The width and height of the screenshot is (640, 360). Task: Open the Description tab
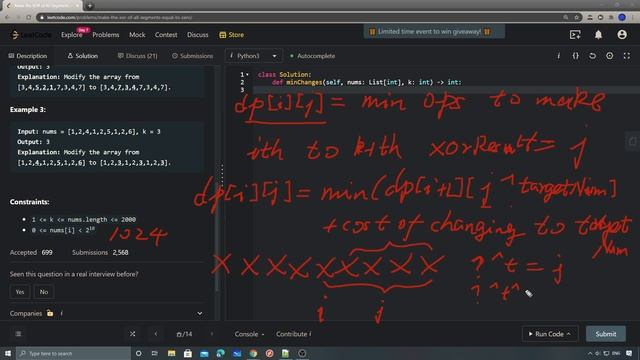[28, 56]
